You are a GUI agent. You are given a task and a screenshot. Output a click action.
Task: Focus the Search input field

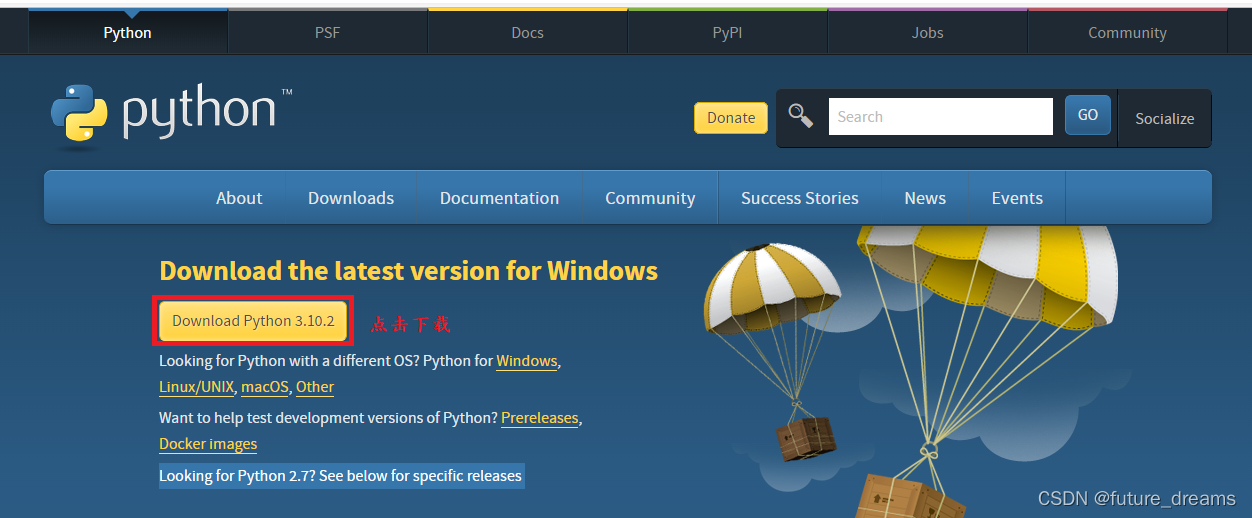(x=940, y=116)
